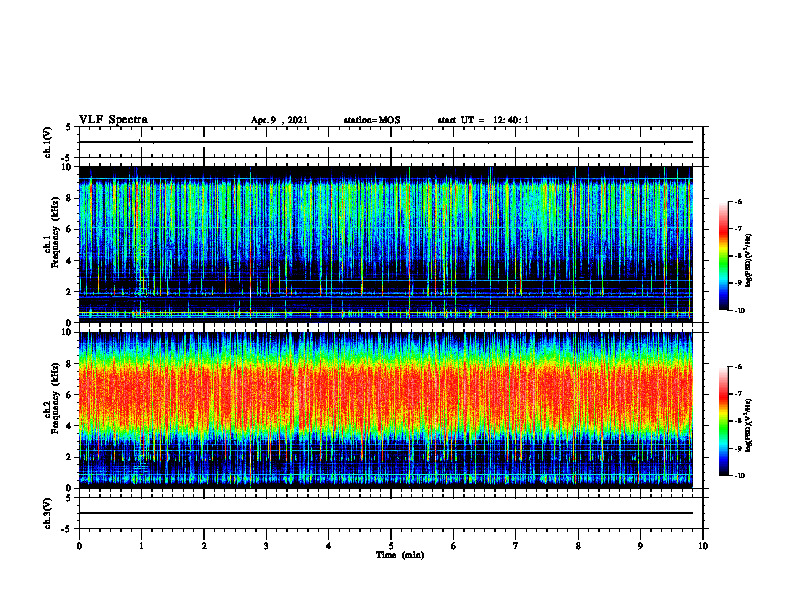The width and height of the screenshot is (792, 612).
Task: Click the "8" kHz tick on ch.1 frequency axis
Action: (70, 198)
